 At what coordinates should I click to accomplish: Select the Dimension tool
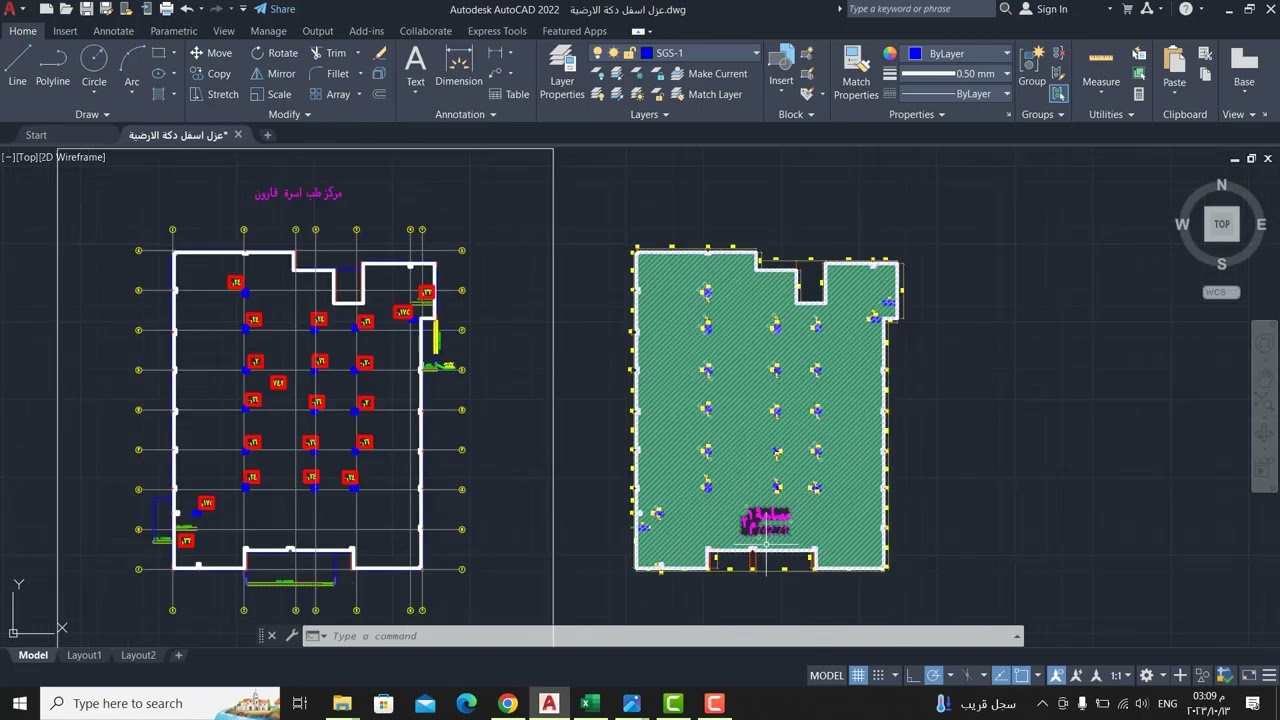(459, 66)
